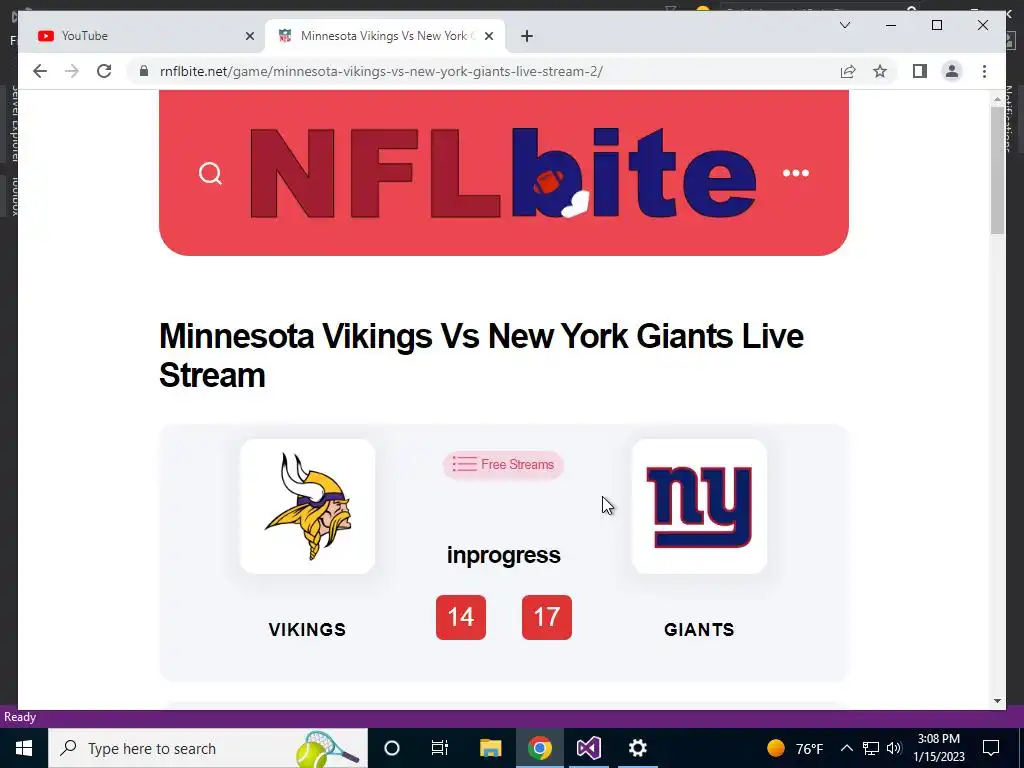The width and height of the screenshot is (1024, 768).
Task: Click the inprogress game status text
Action: (x=504, y=555)
